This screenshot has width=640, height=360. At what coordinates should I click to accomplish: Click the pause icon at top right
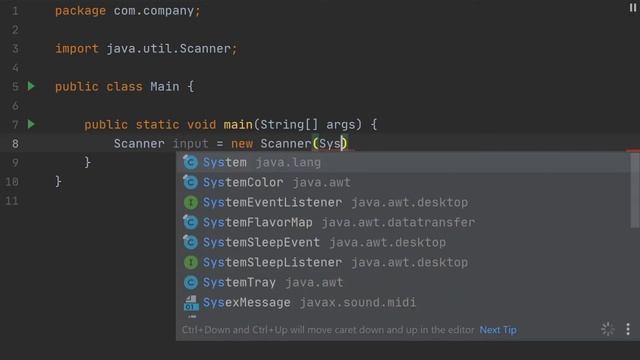[633, 7]
